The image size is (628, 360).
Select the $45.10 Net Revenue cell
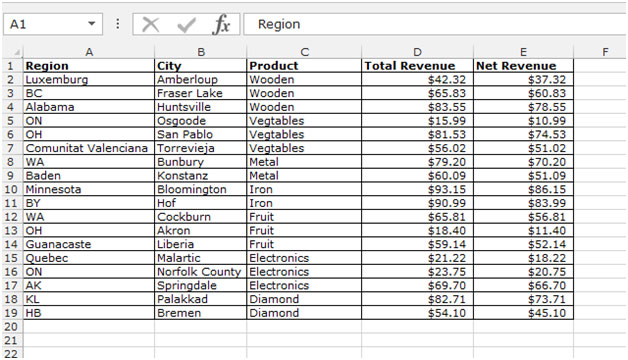click(523, 313)
